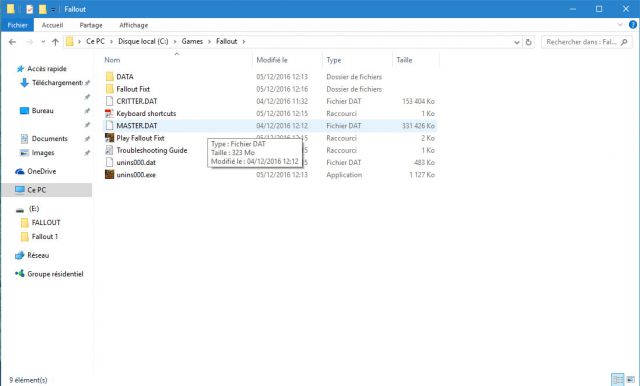
Task: Select the Affichage tab
Action: point(133,25)
